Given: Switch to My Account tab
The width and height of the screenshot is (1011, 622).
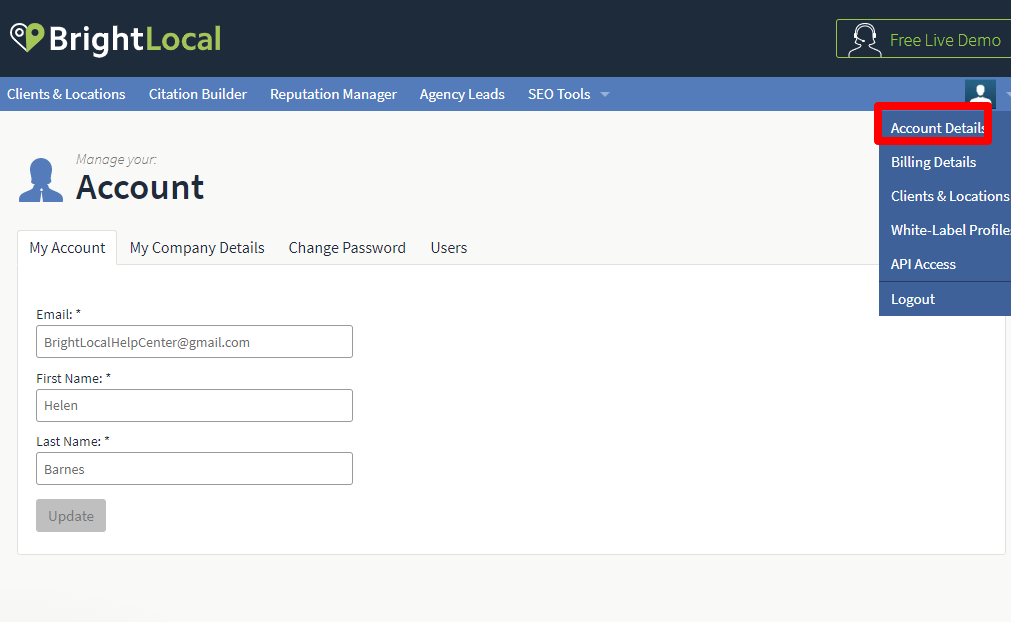Looking at the screenshot, I should pos(67,248).
